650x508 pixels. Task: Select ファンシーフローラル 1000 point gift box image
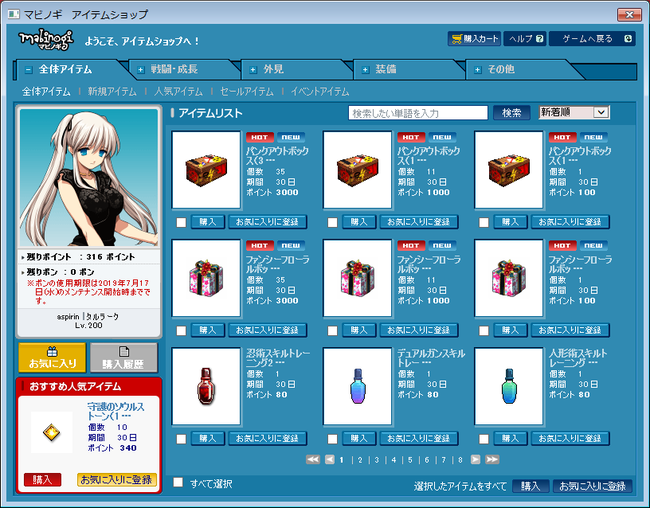click(358, 278)
